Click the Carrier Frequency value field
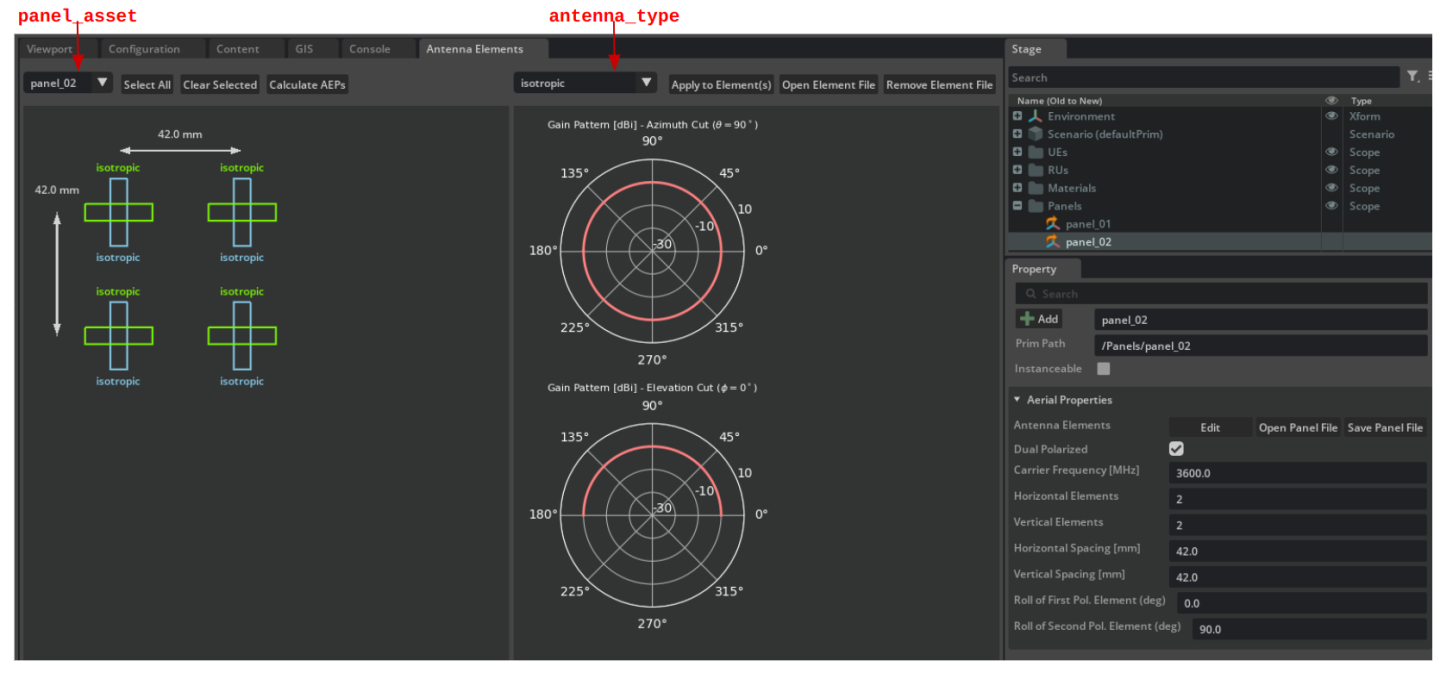The width and height of the screenshot is (1440, 673). pyautogui.click(x=1297, y=472)
